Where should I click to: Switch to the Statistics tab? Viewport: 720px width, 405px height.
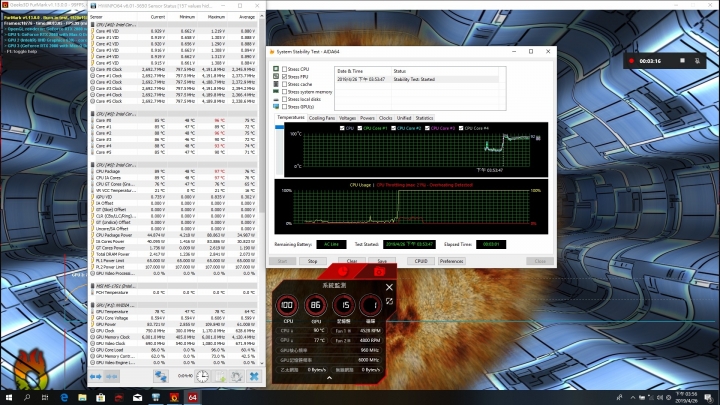point(424,118)
